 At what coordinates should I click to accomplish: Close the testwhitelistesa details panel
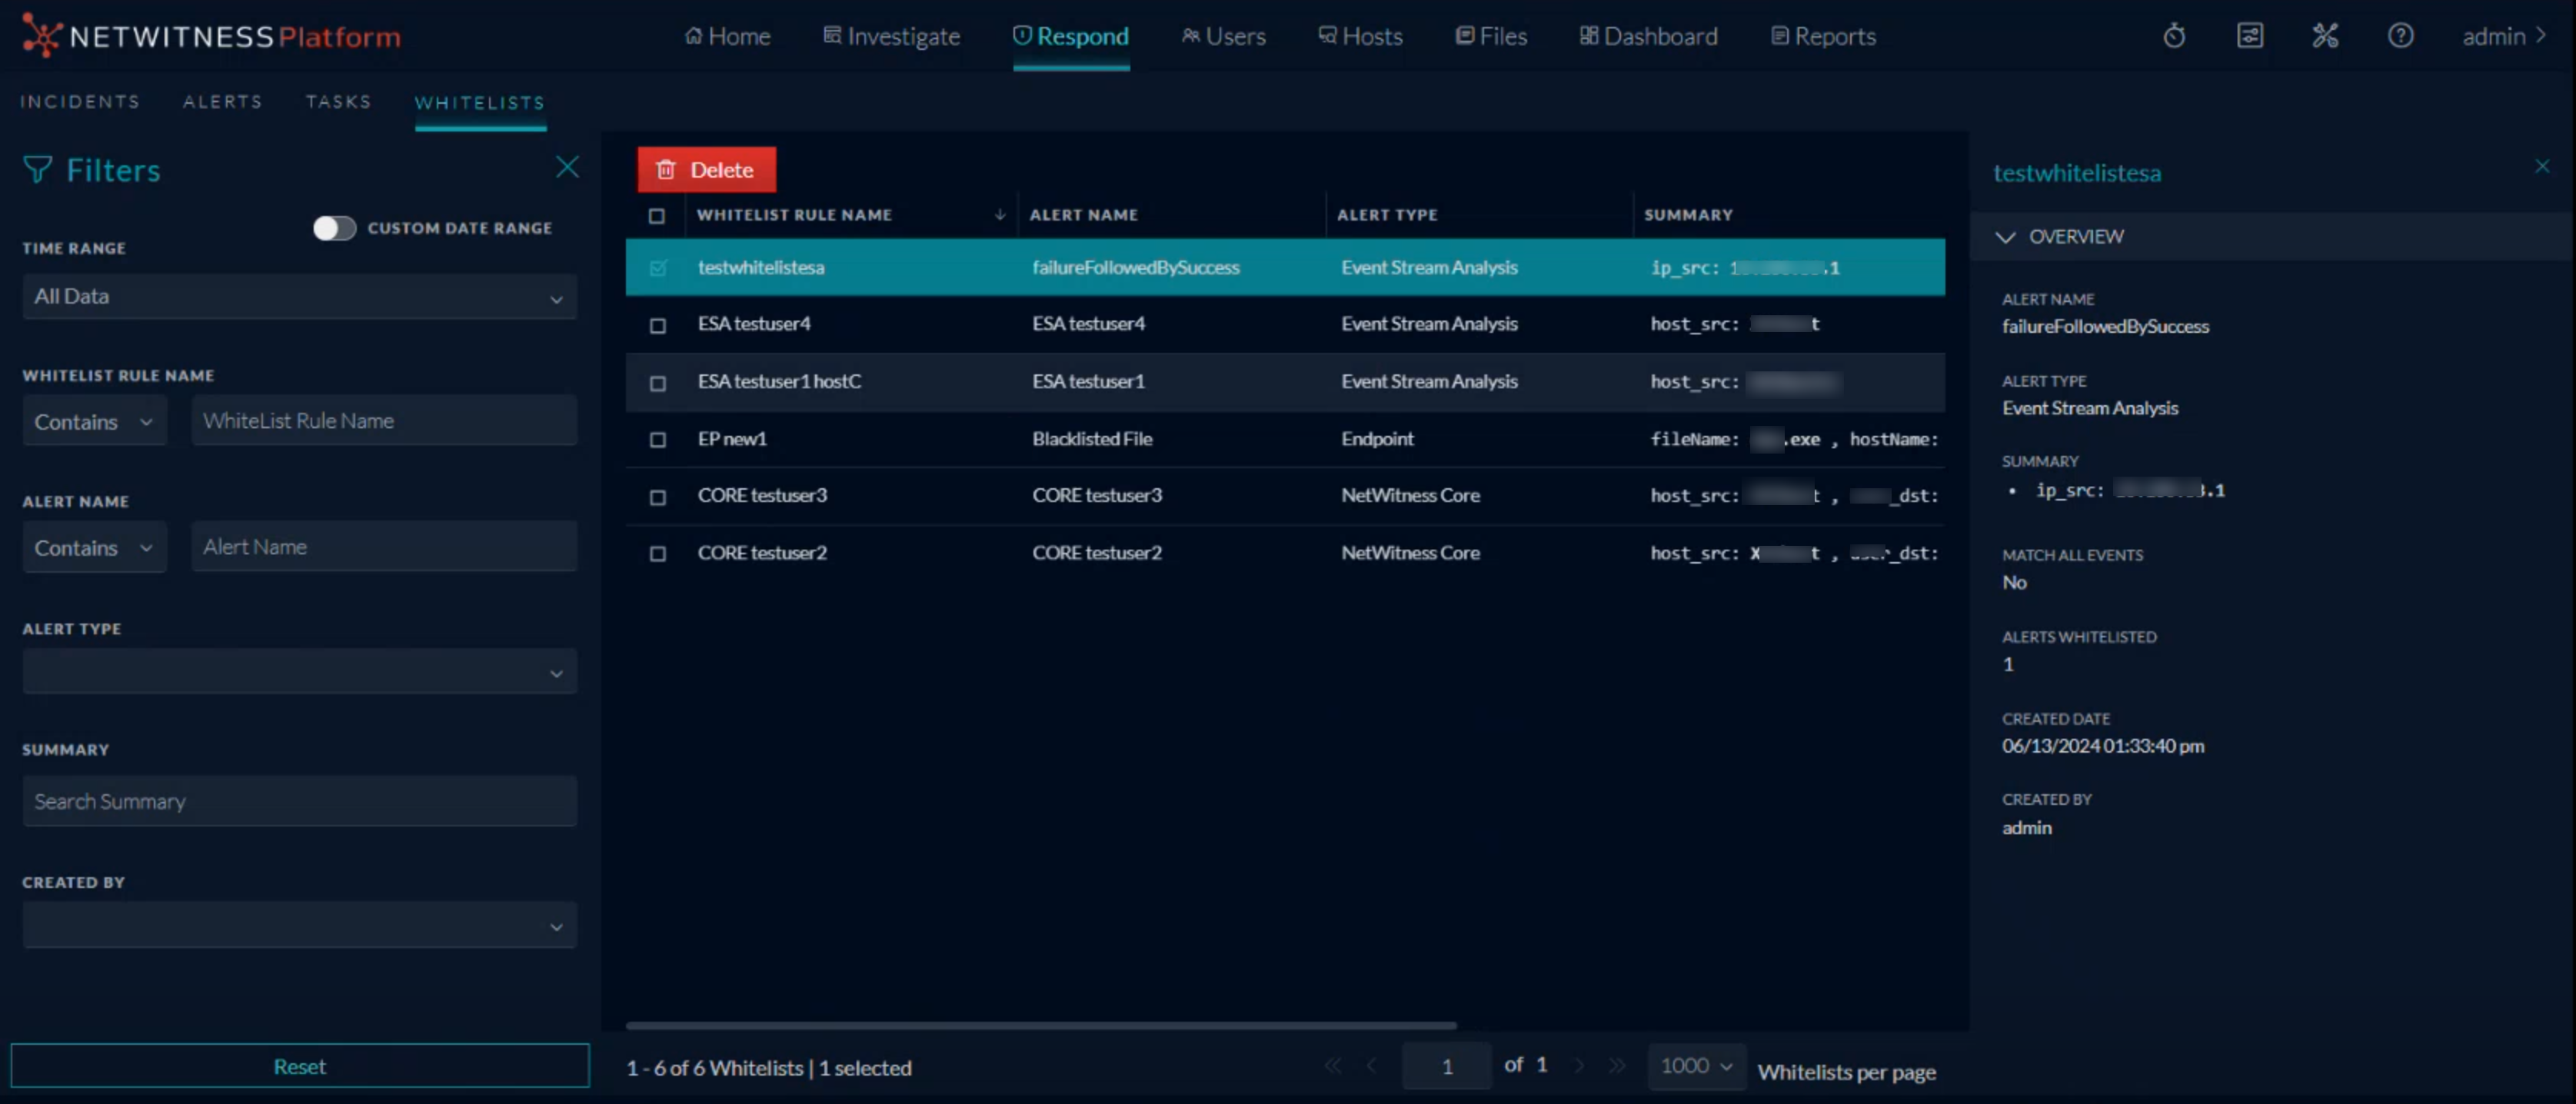(2541, 167)
